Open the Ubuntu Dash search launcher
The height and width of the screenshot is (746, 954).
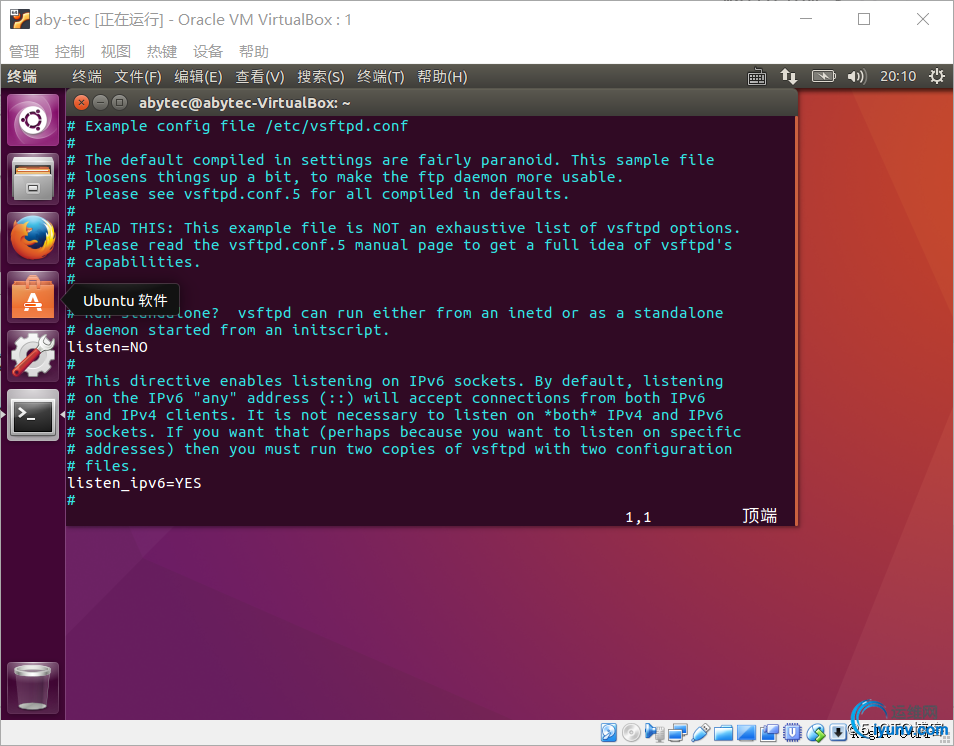33,120
